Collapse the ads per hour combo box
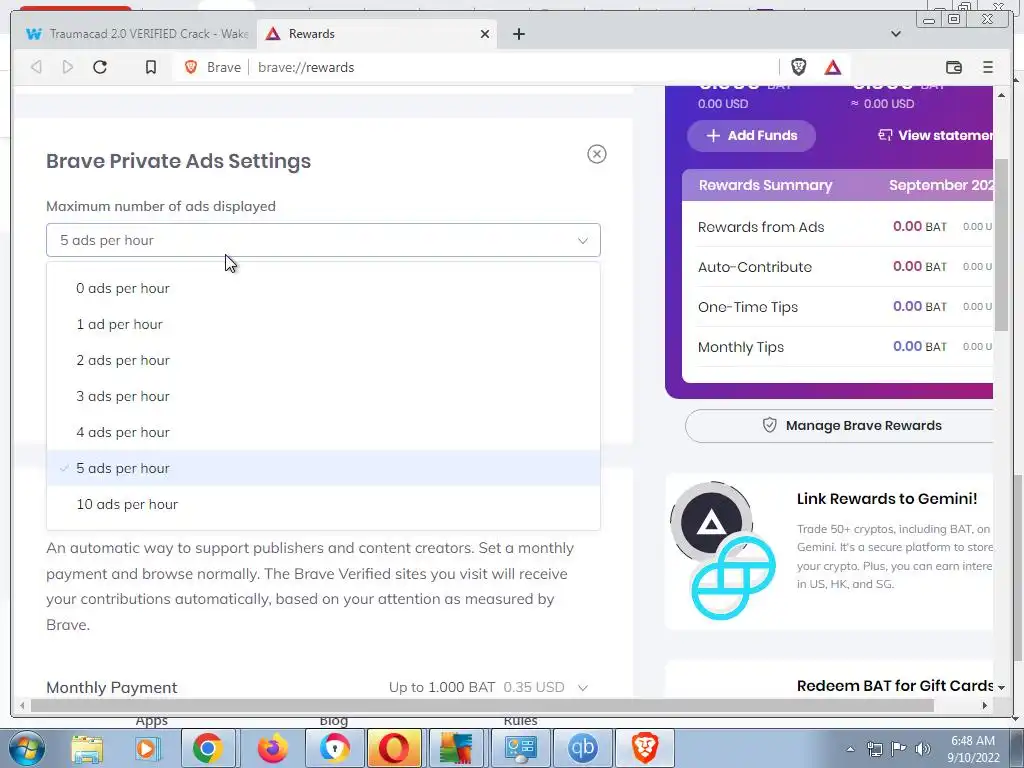The height and width of the screenshot is (768, 1024). tap(323, 240)
